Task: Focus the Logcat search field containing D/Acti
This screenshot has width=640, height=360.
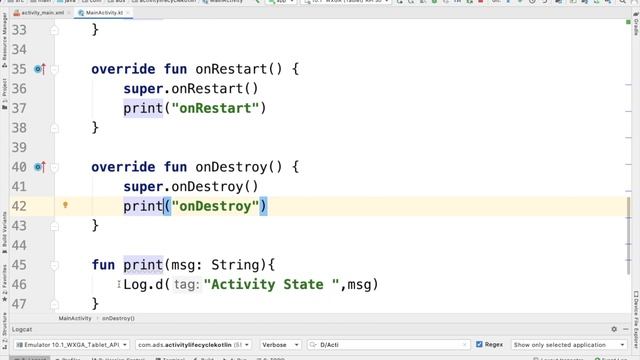Action: coord(388,345)
